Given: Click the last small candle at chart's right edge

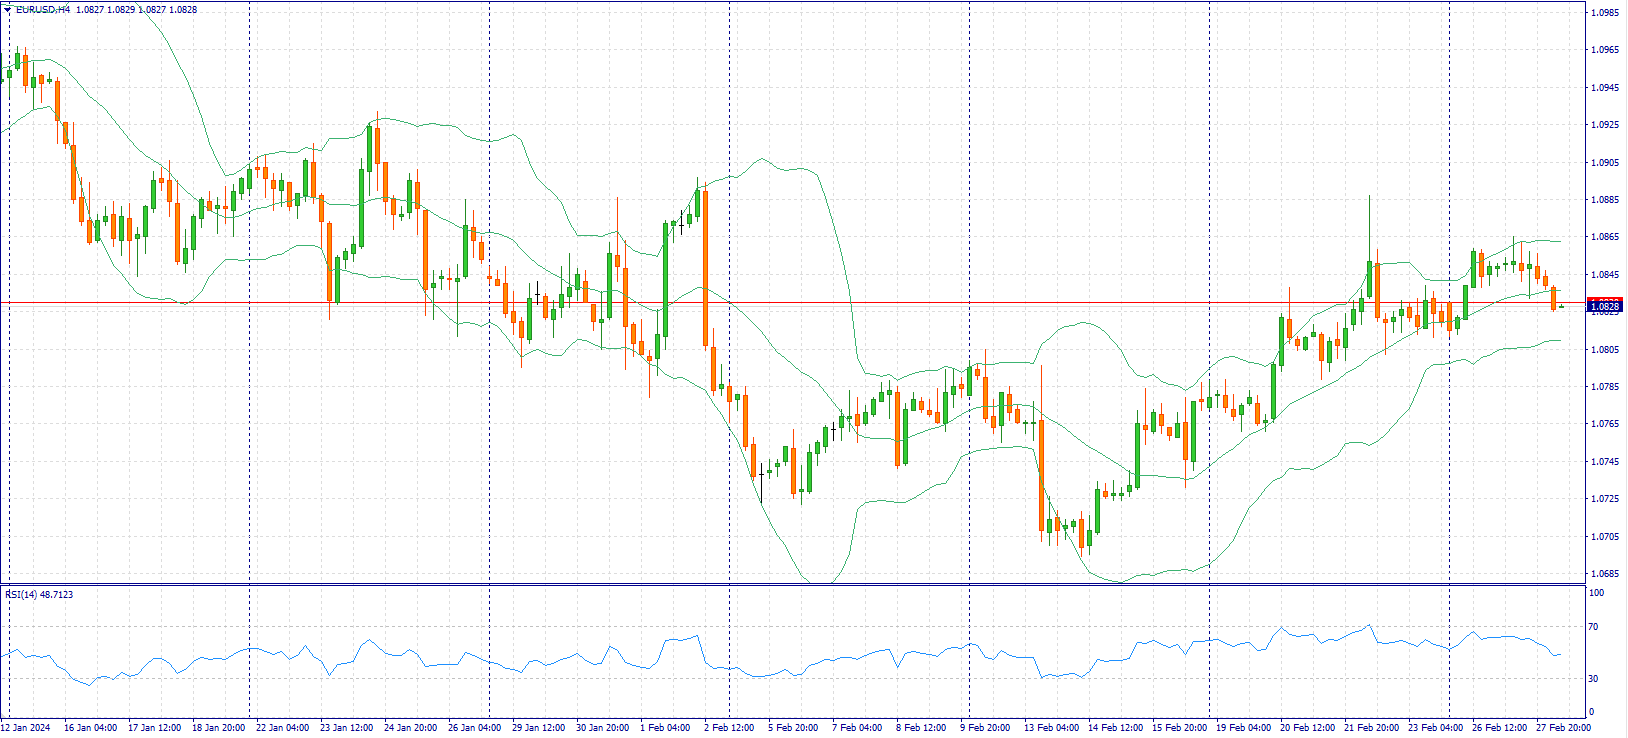Looking at the screenshot, I should point(1561,306).
